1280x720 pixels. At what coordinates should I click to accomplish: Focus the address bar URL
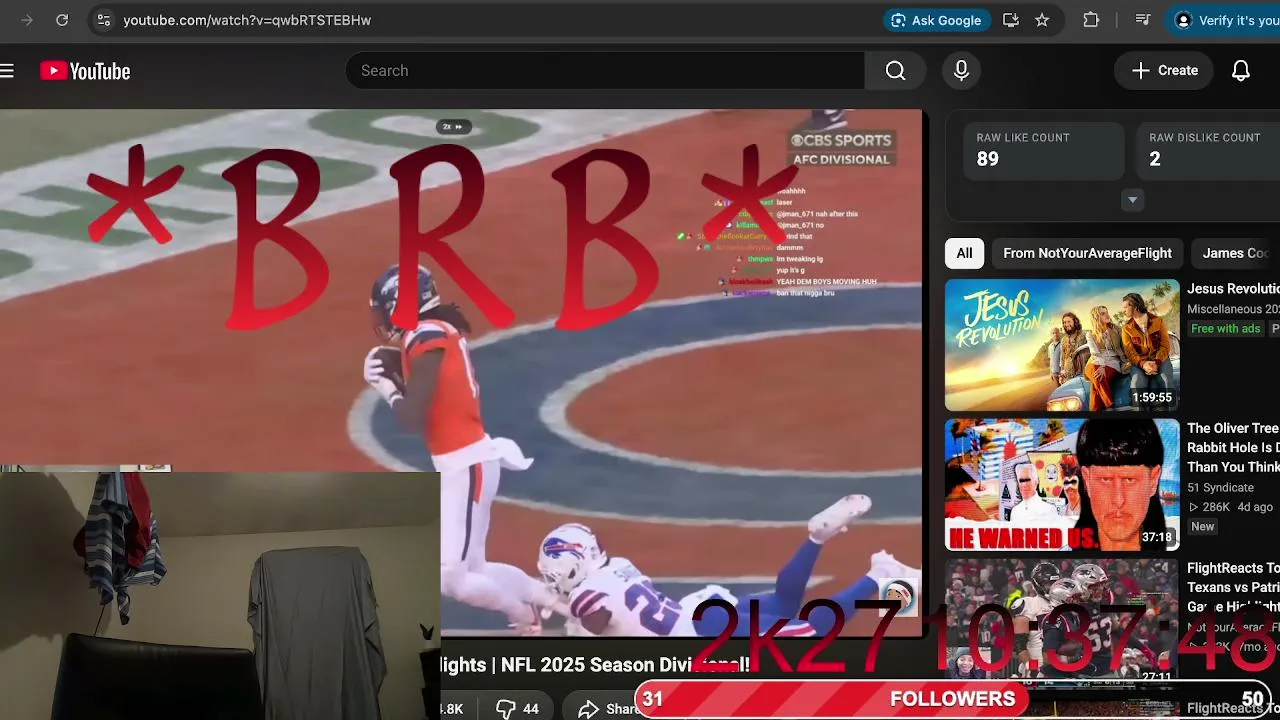point(247,20)
